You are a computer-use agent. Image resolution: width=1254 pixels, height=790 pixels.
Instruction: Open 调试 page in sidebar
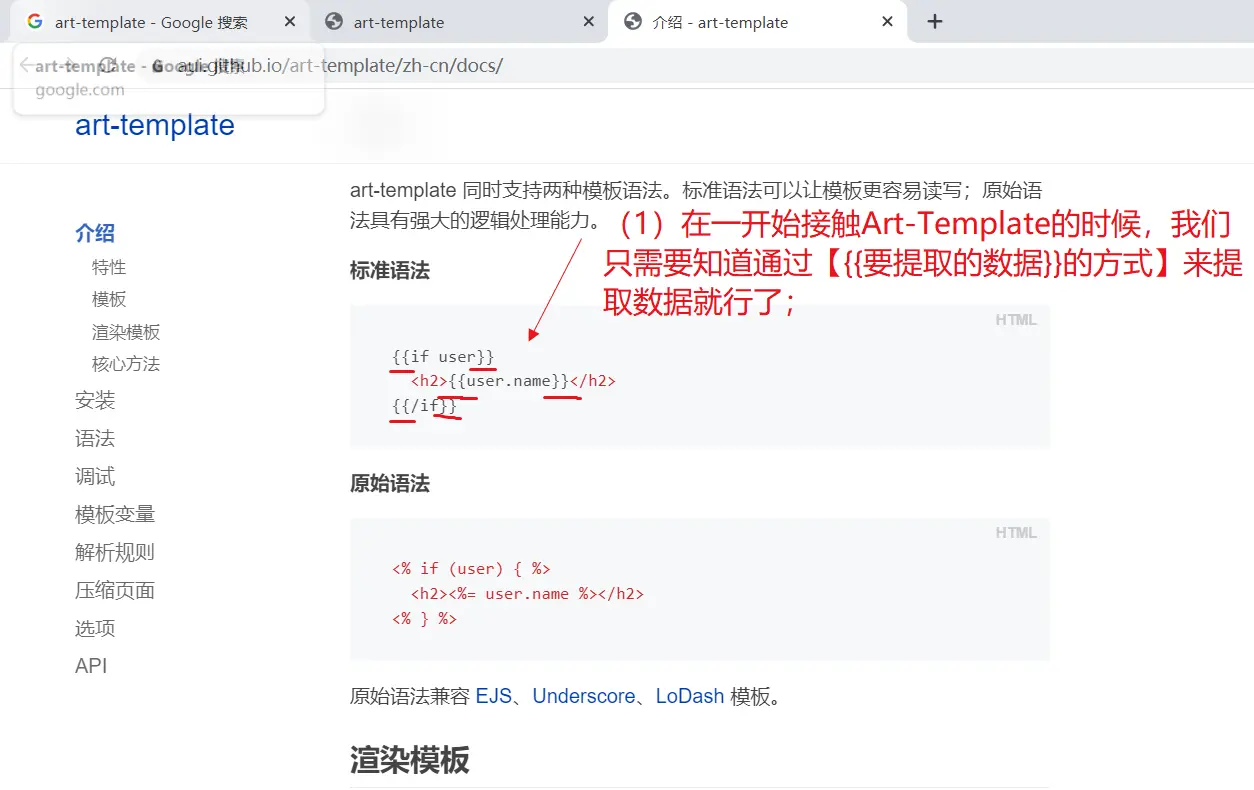pos(95,476)
